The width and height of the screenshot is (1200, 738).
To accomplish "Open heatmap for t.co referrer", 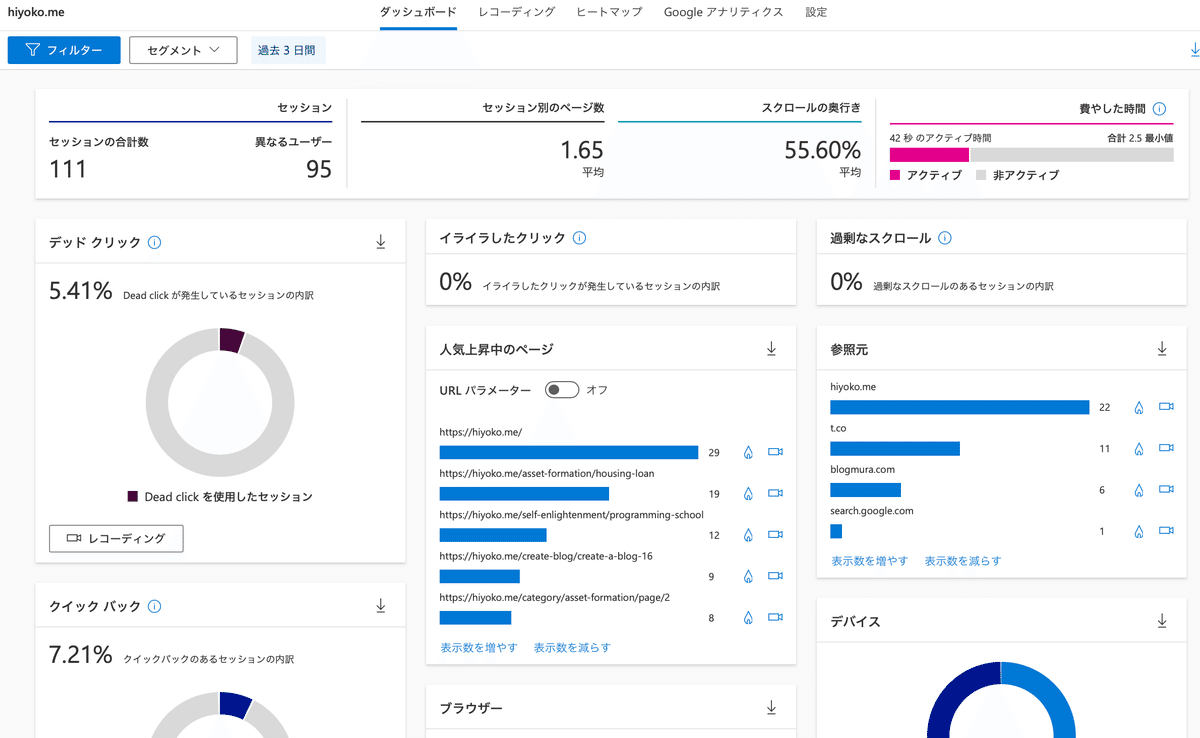I will (1138, 449).
